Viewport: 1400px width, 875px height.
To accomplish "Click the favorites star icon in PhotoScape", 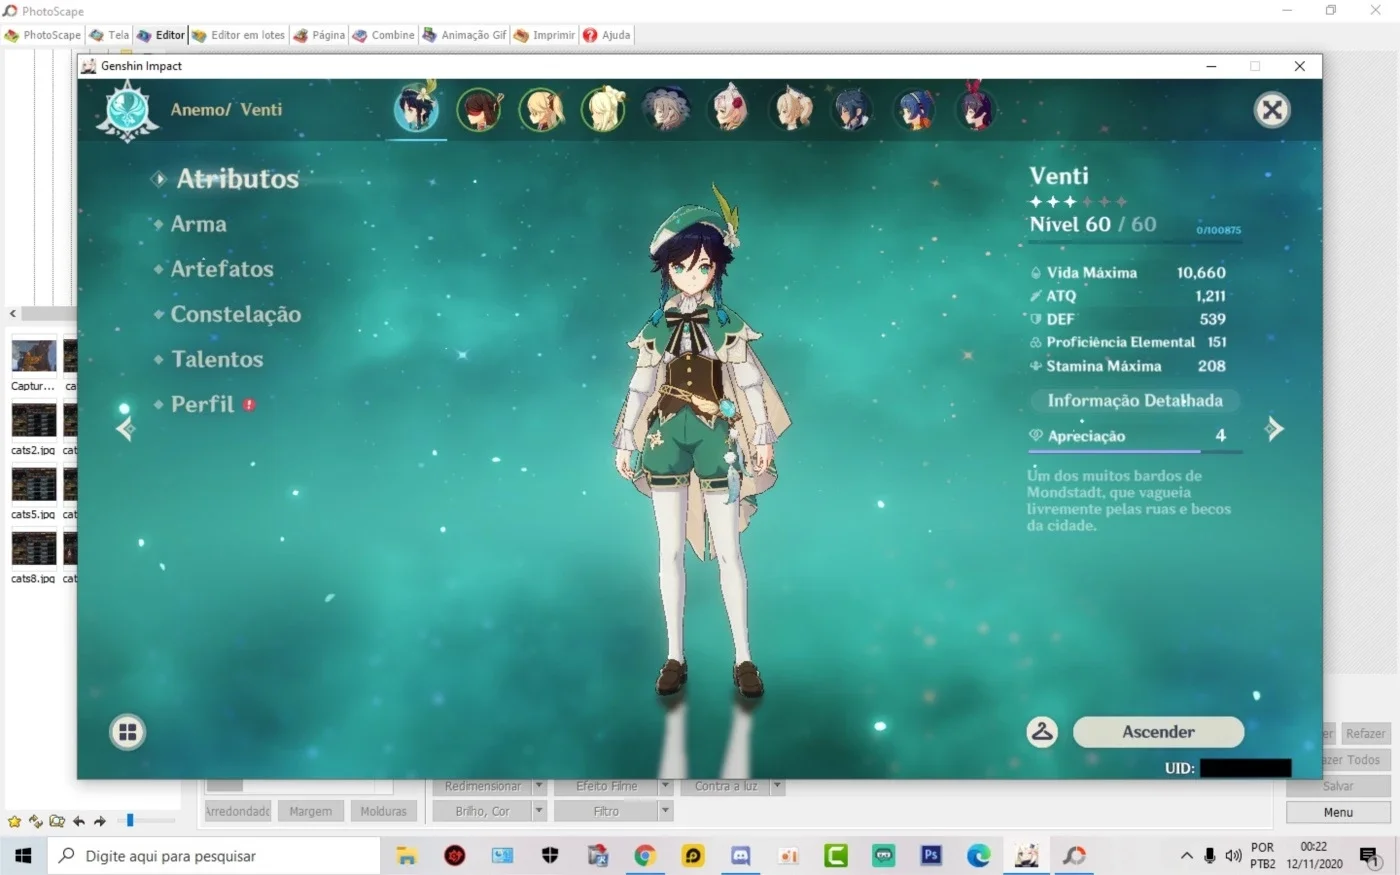I will click(14, 821).
